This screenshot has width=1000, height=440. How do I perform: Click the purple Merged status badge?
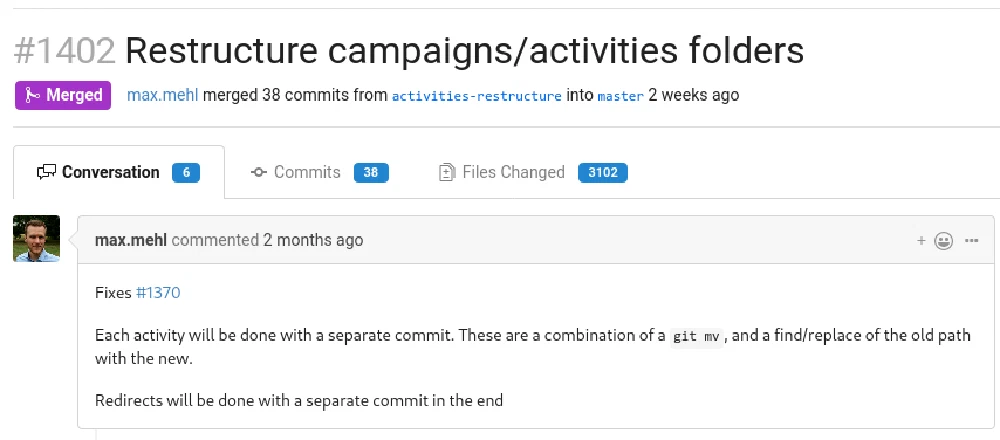coord(63,96)
